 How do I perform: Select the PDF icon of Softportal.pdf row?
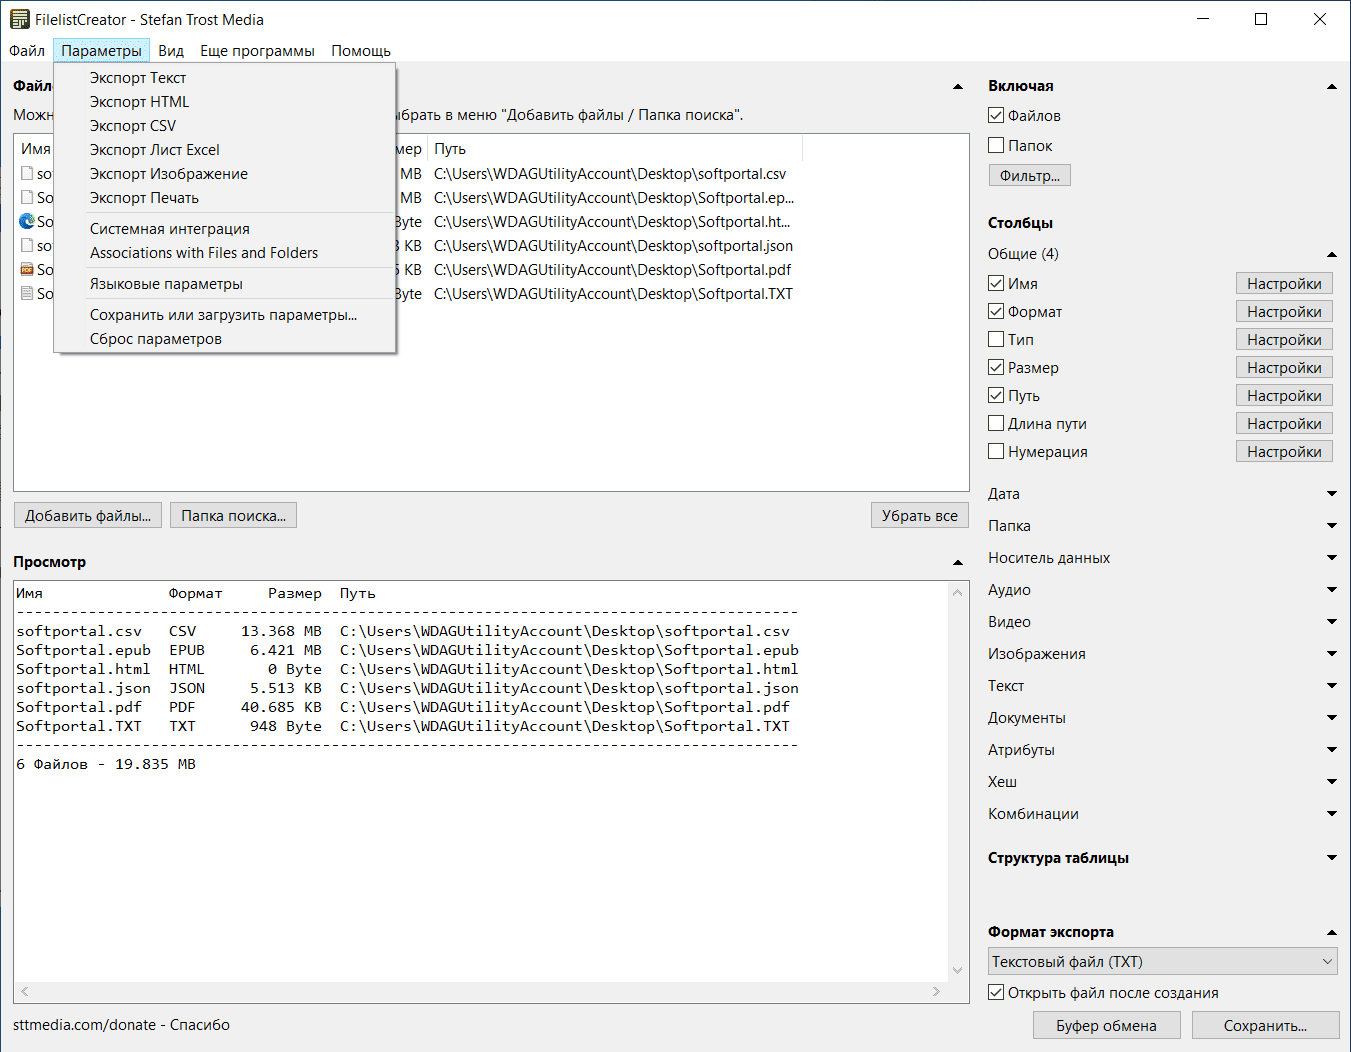point(27,269)
